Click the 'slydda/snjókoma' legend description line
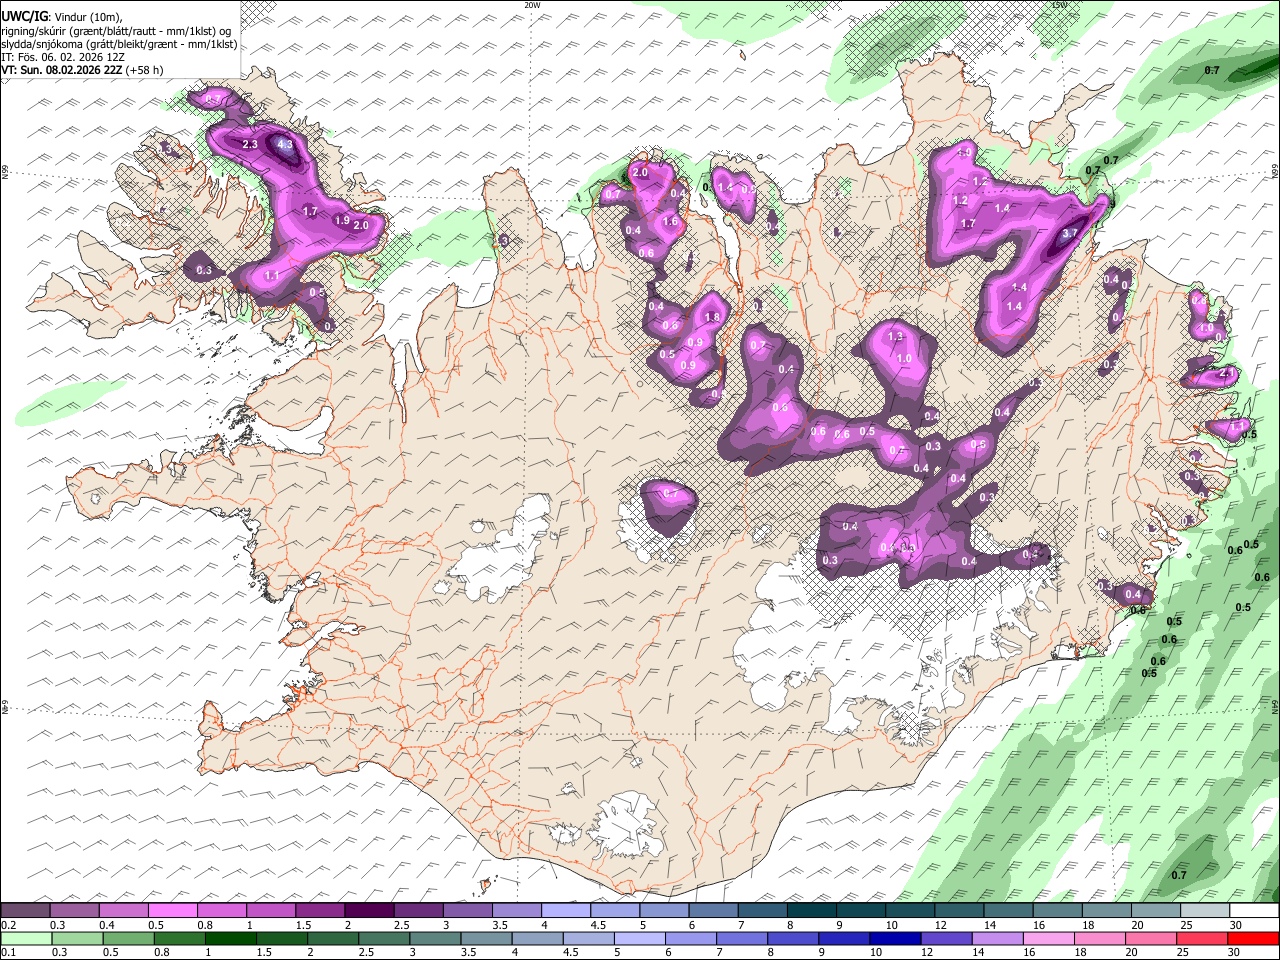Viewport: 1280px width, 960px height. click(119, 44)
